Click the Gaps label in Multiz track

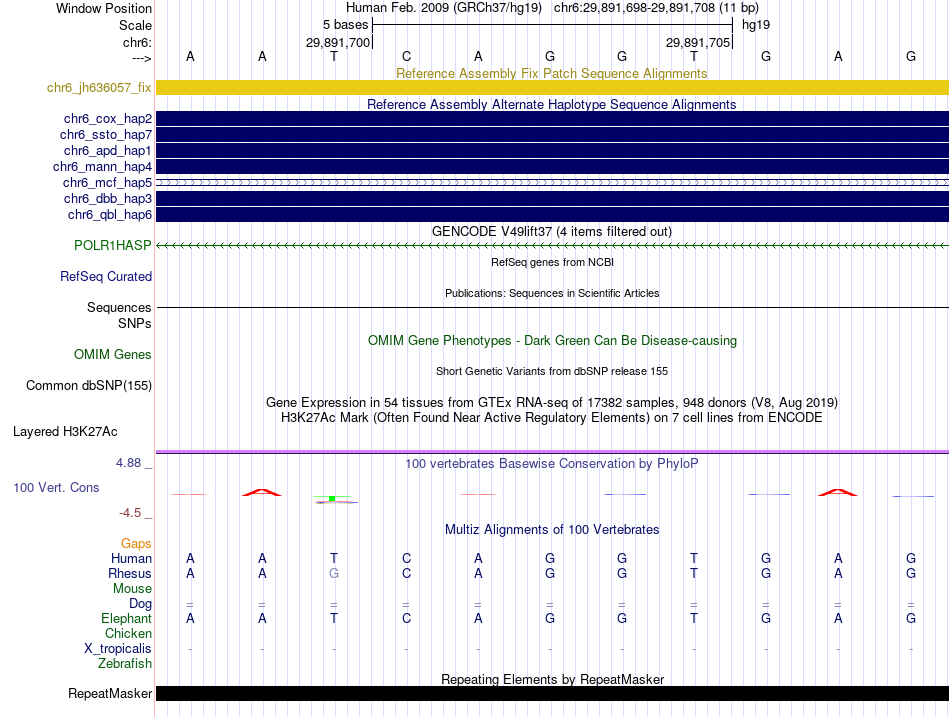(136, 544)
